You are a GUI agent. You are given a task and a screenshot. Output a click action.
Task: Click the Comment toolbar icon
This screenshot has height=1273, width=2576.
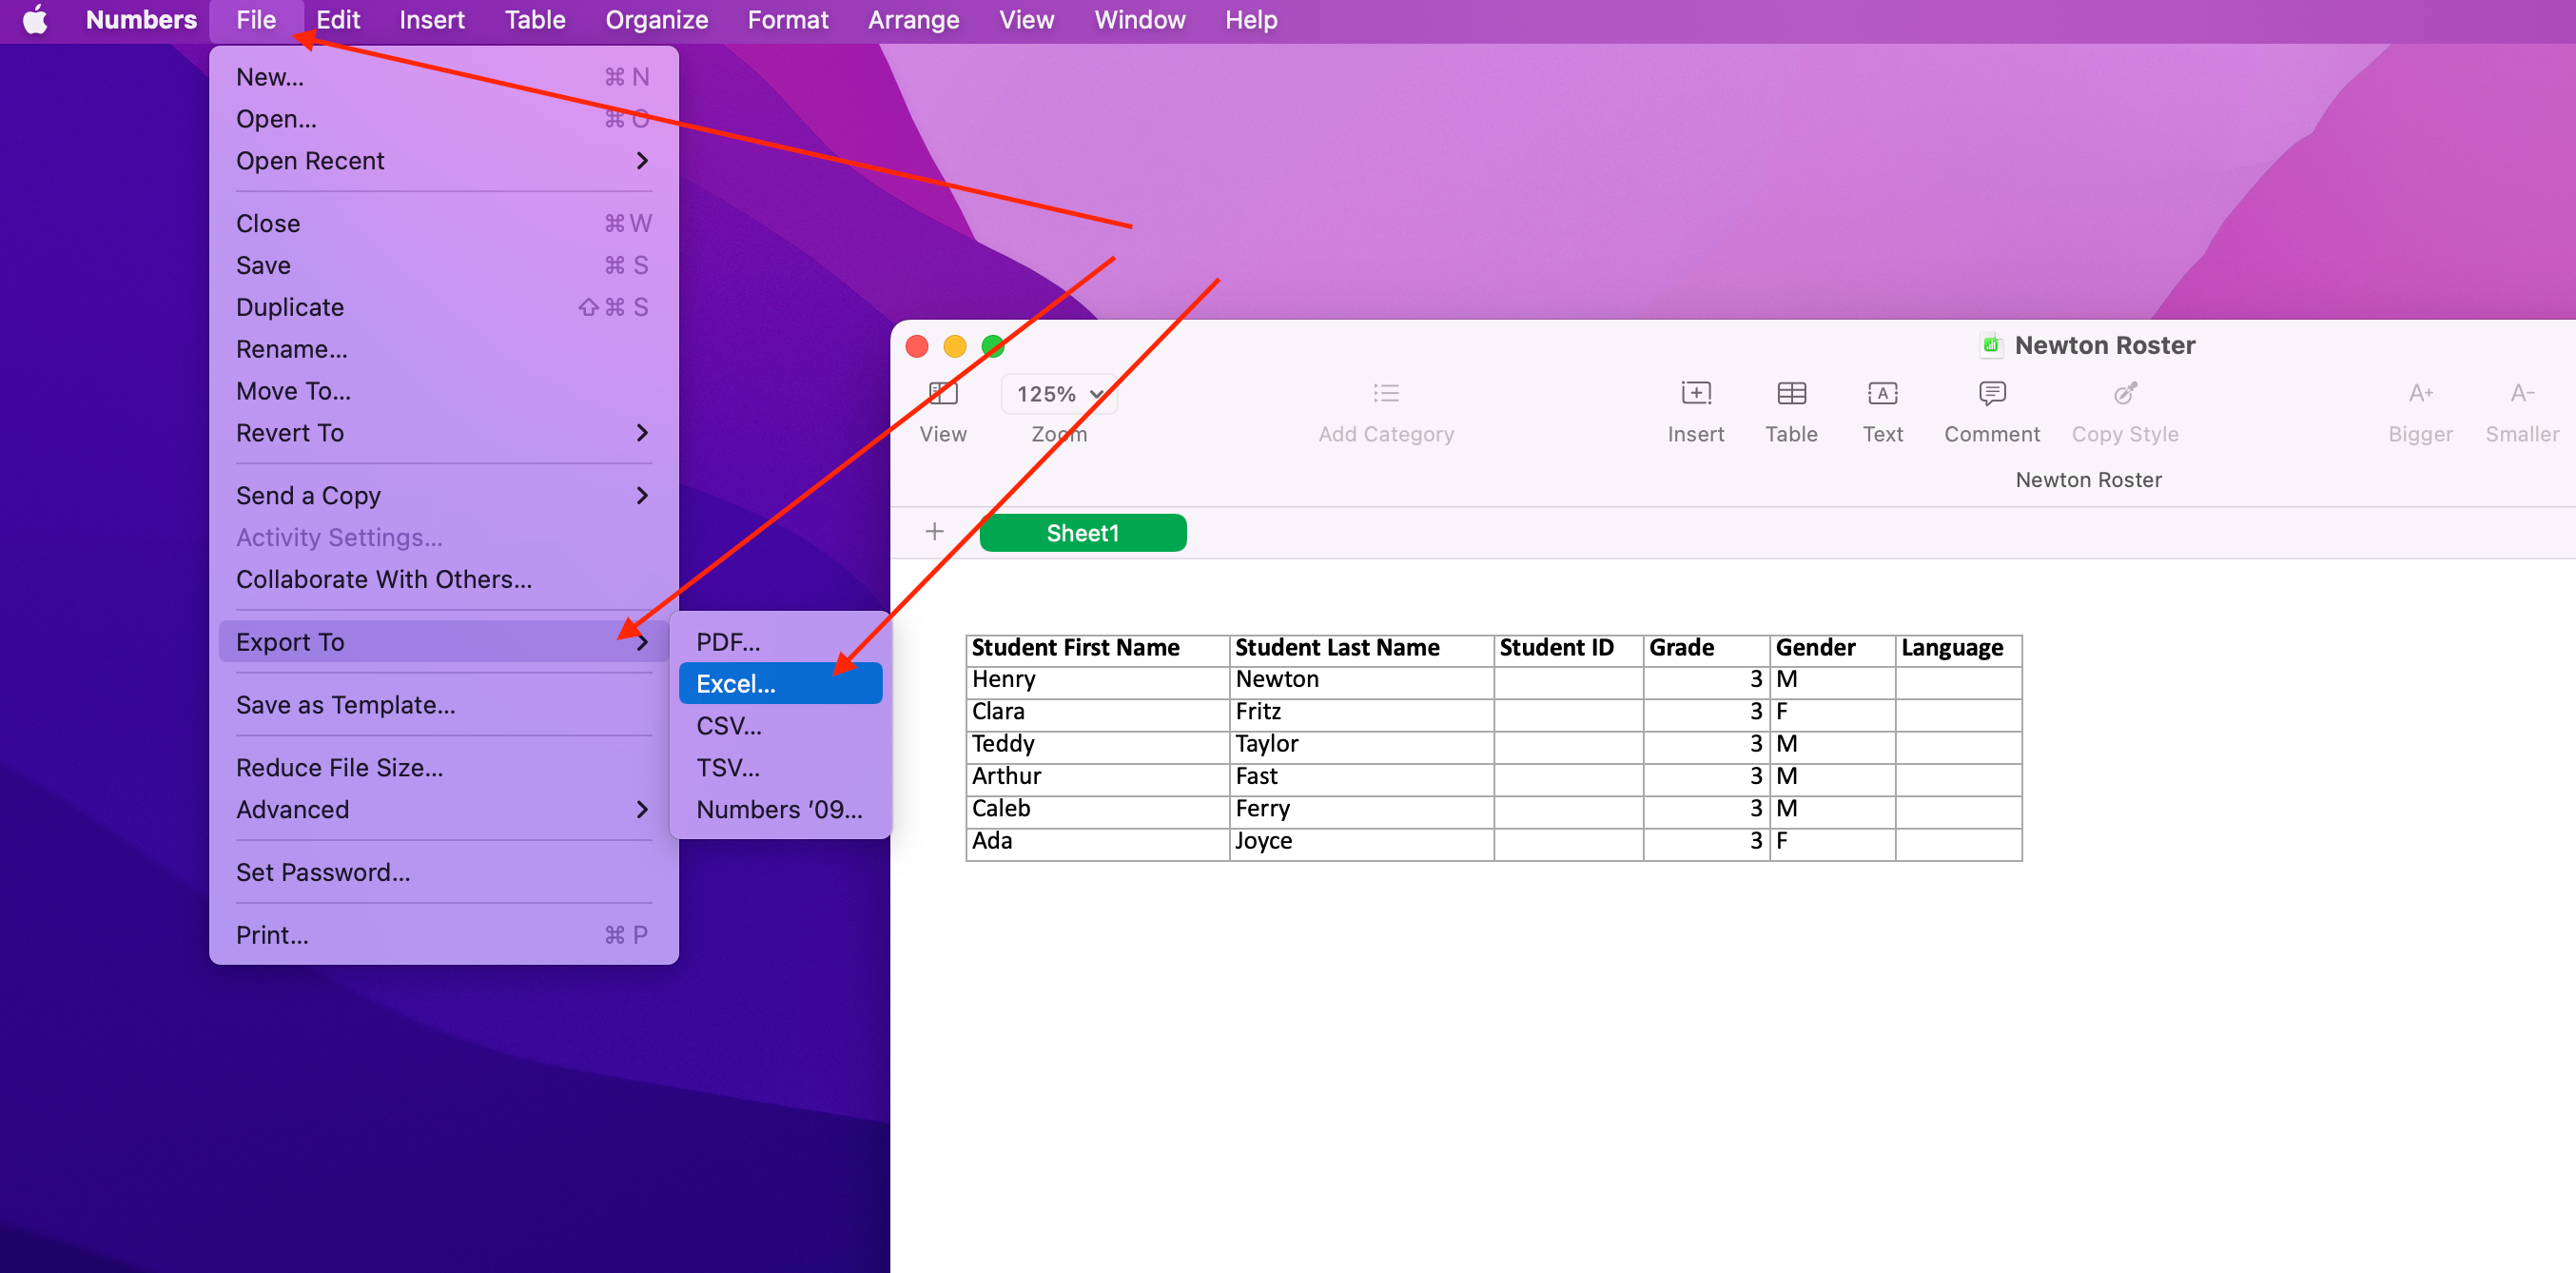click(x=1991, y=394)
